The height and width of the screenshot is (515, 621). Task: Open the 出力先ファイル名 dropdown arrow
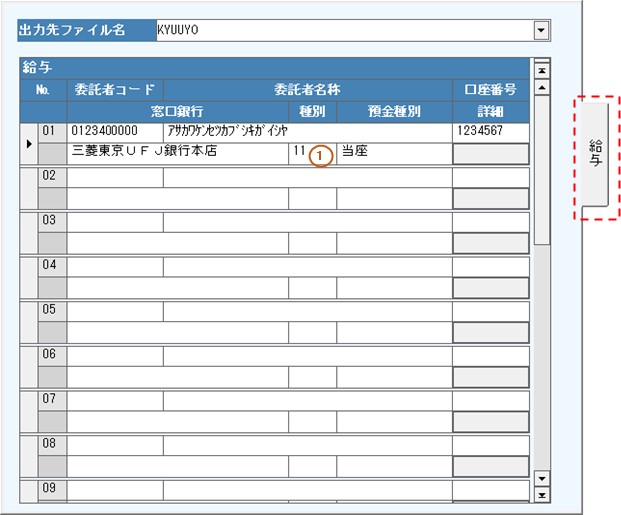(542, 31)
